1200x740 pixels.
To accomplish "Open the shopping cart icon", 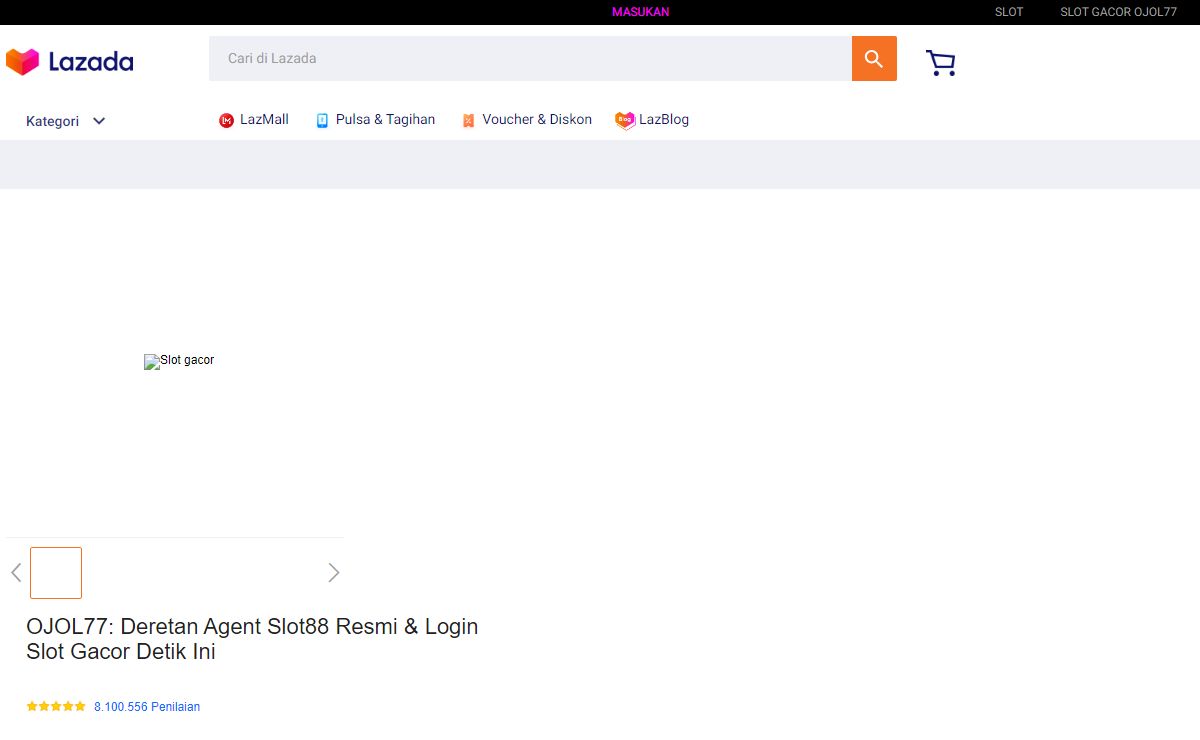I will click(941, 63).
